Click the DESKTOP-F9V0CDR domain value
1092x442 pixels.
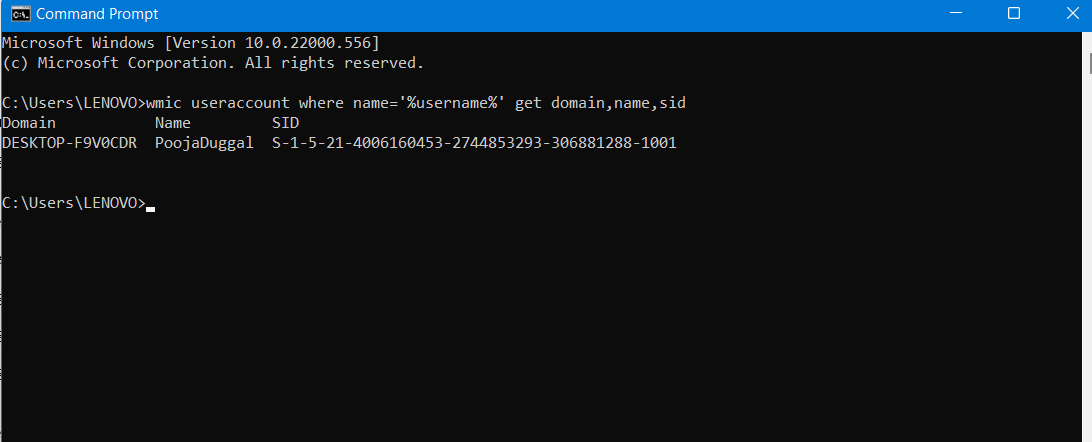(x=69, y=143)
